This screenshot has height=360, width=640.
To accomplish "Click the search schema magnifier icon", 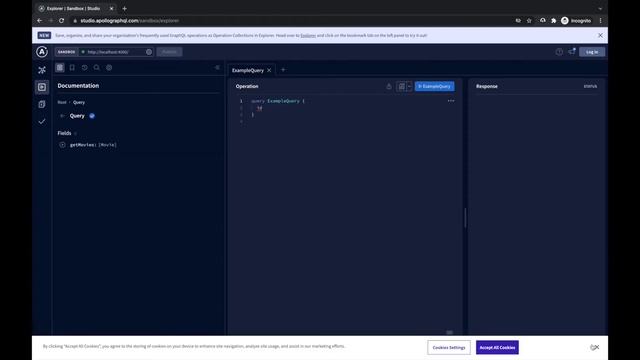I will 97,68.
